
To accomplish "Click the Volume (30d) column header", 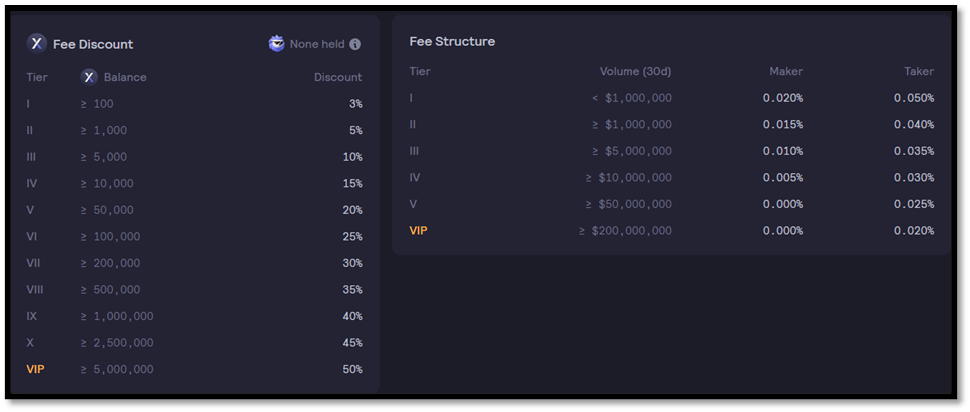I will point(635,71).
